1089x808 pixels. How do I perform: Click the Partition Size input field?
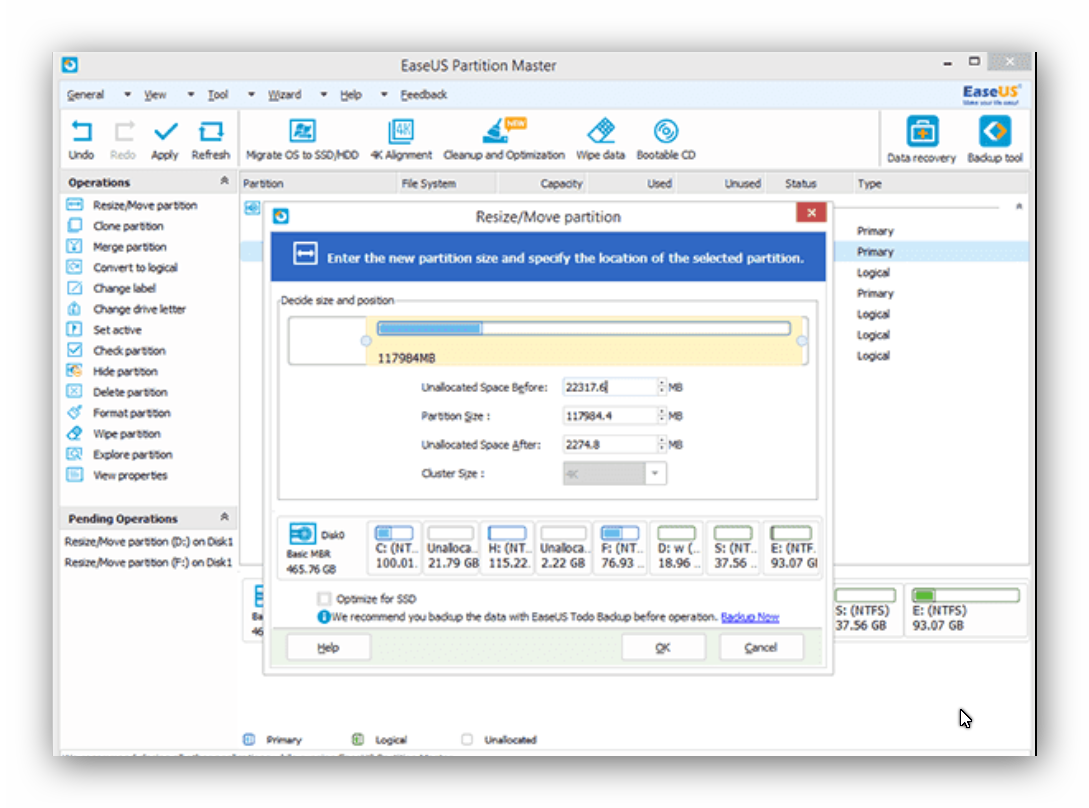pyautogui.click(x=610, y=415)
